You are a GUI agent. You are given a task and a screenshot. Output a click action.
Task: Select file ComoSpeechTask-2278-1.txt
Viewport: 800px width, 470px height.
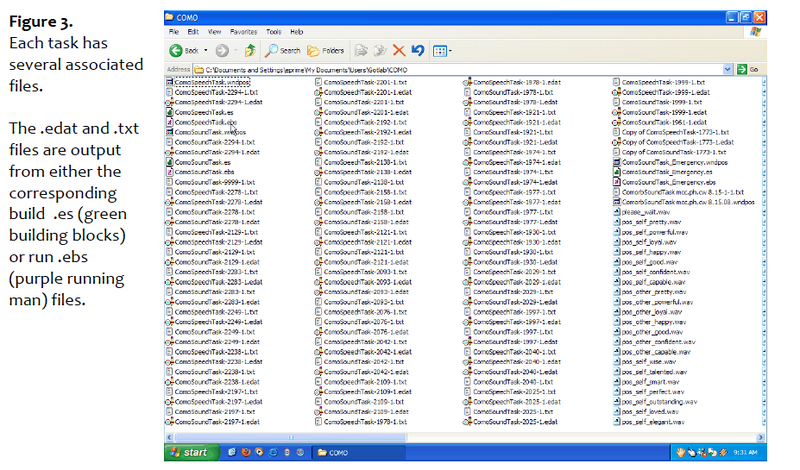[x=212, y=192]
